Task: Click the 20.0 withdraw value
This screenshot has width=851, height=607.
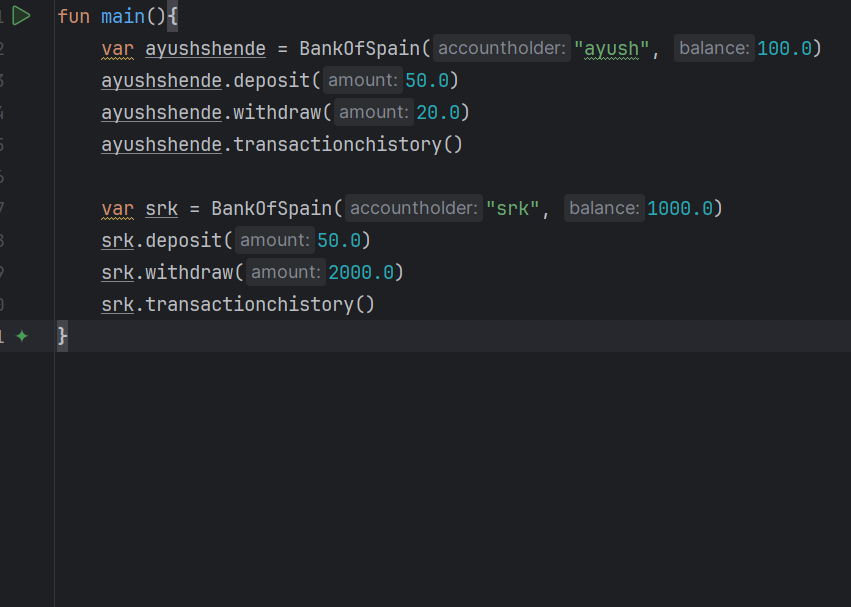Action: [438, 112]
